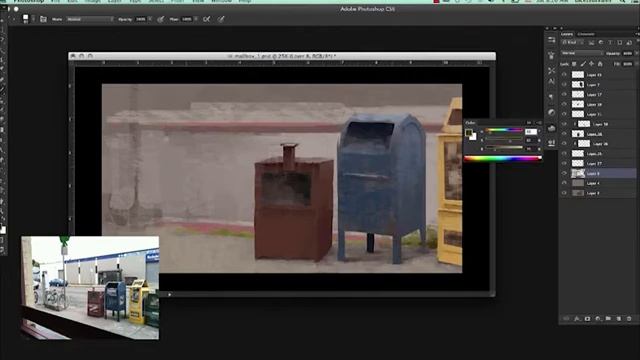Click the hue (H) slider in Color panel
640x360 pixels.
[504, 131]
